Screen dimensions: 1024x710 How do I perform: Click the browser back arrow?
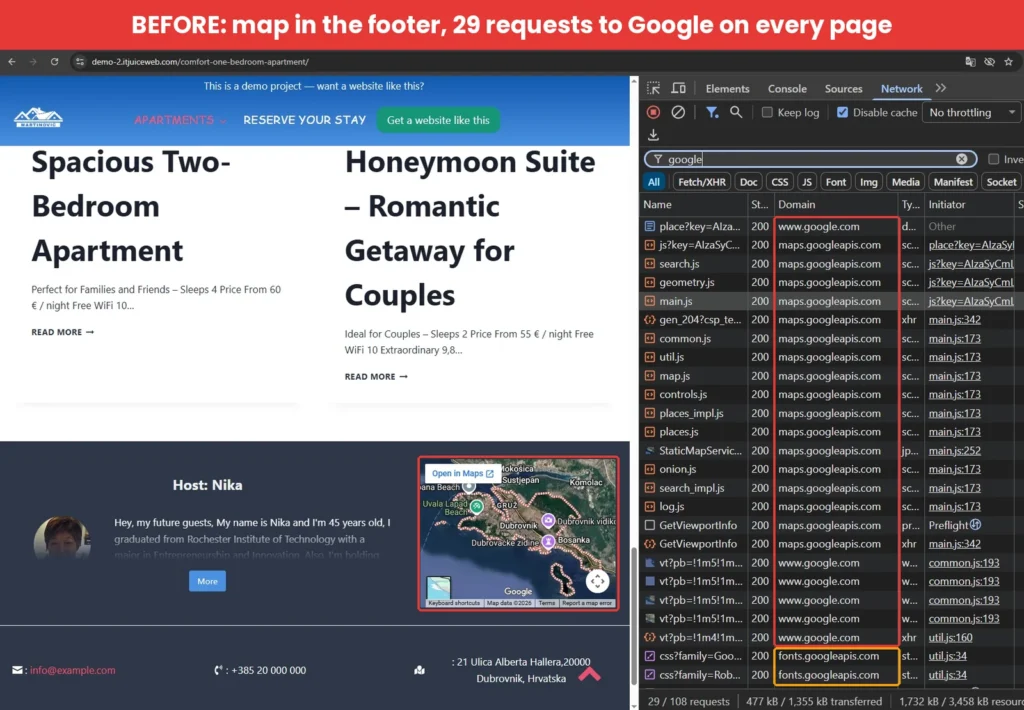[12, 61]
